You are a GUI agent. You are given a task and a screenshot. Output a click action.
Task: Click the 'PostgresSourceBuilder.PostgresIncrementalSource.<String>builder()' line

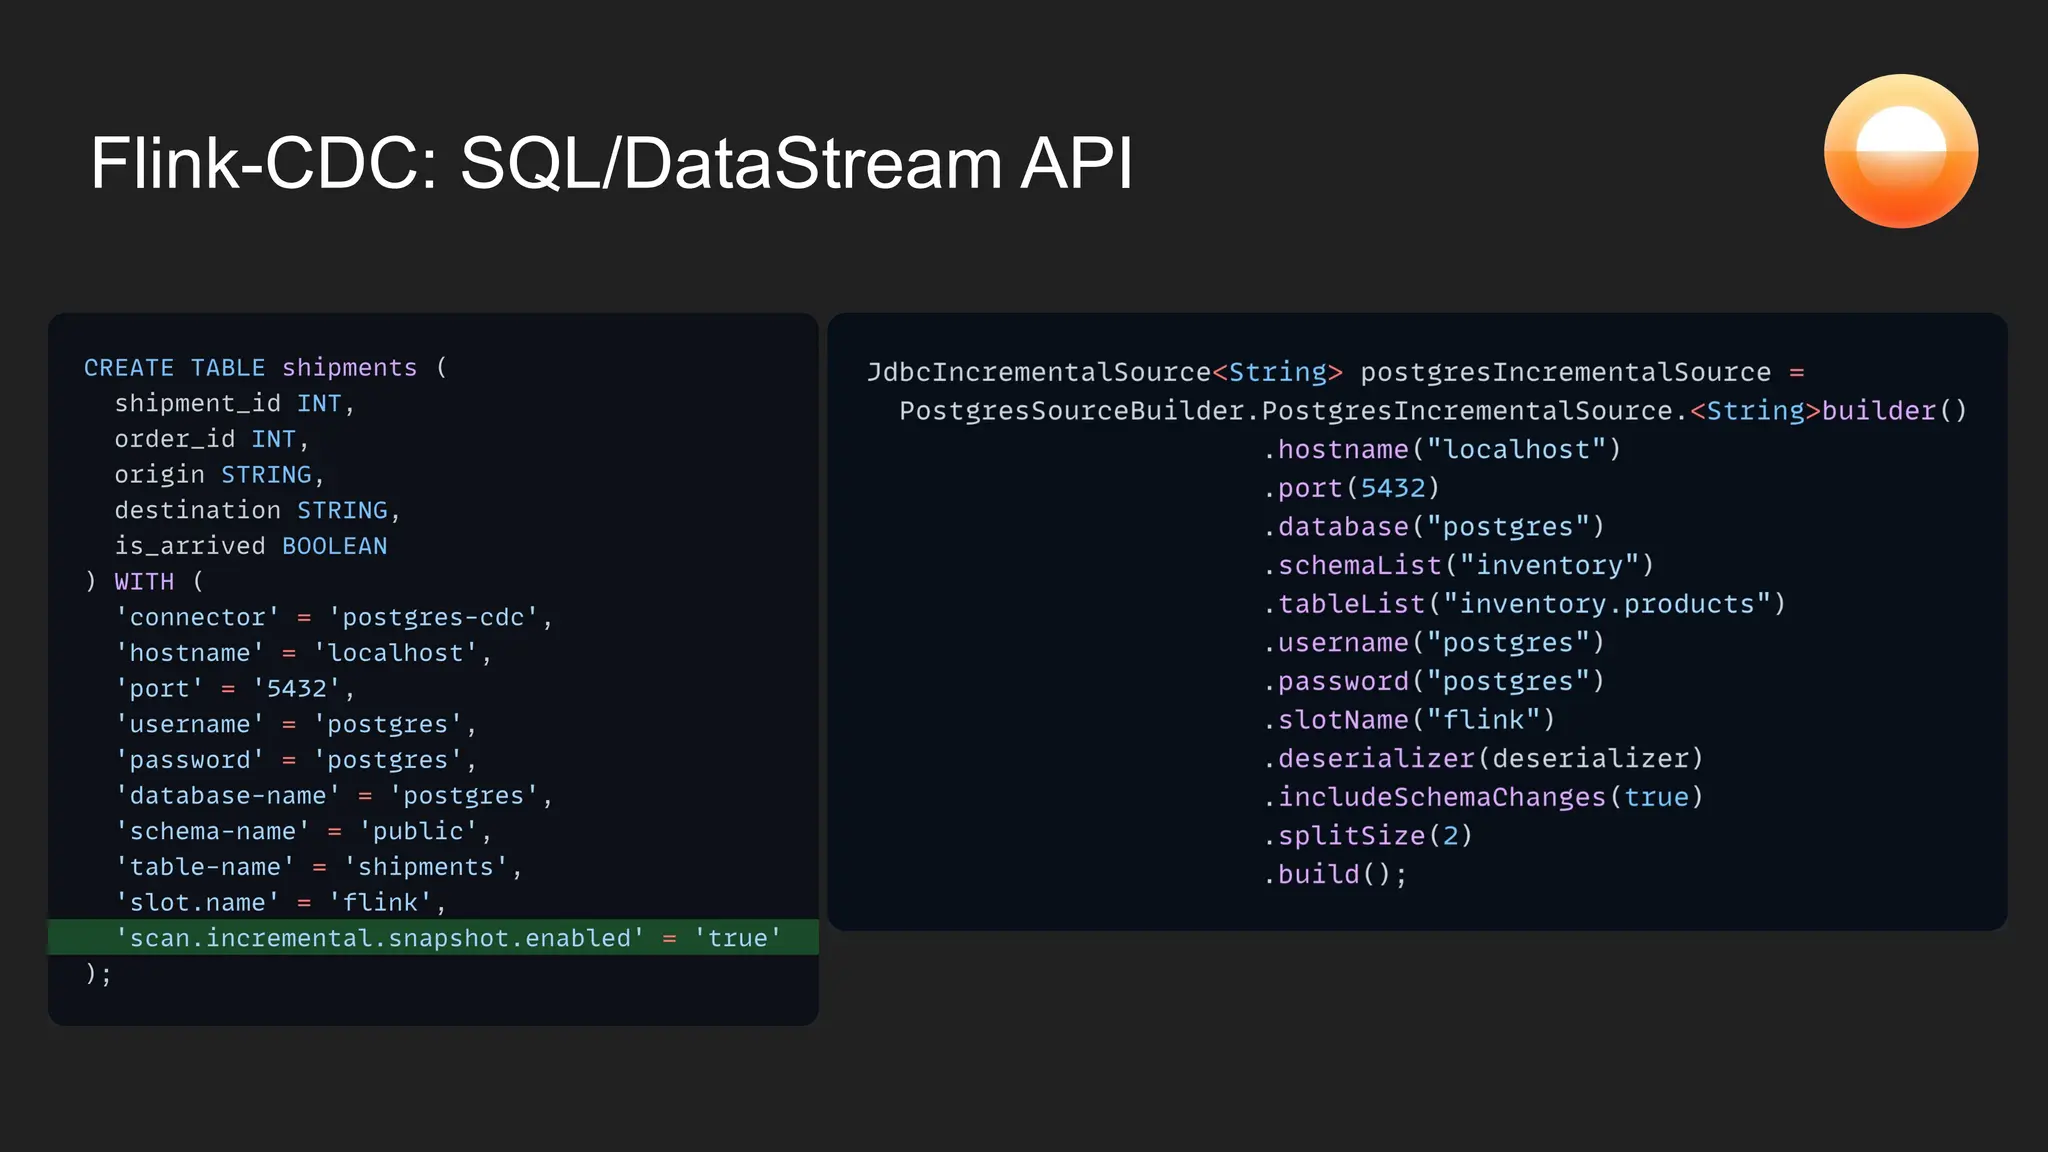(1433, 411)
